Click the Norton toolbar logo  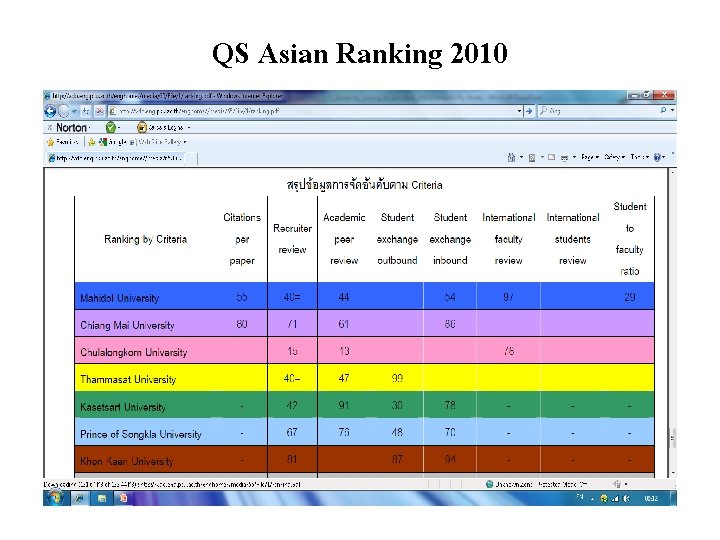point(72,127)
